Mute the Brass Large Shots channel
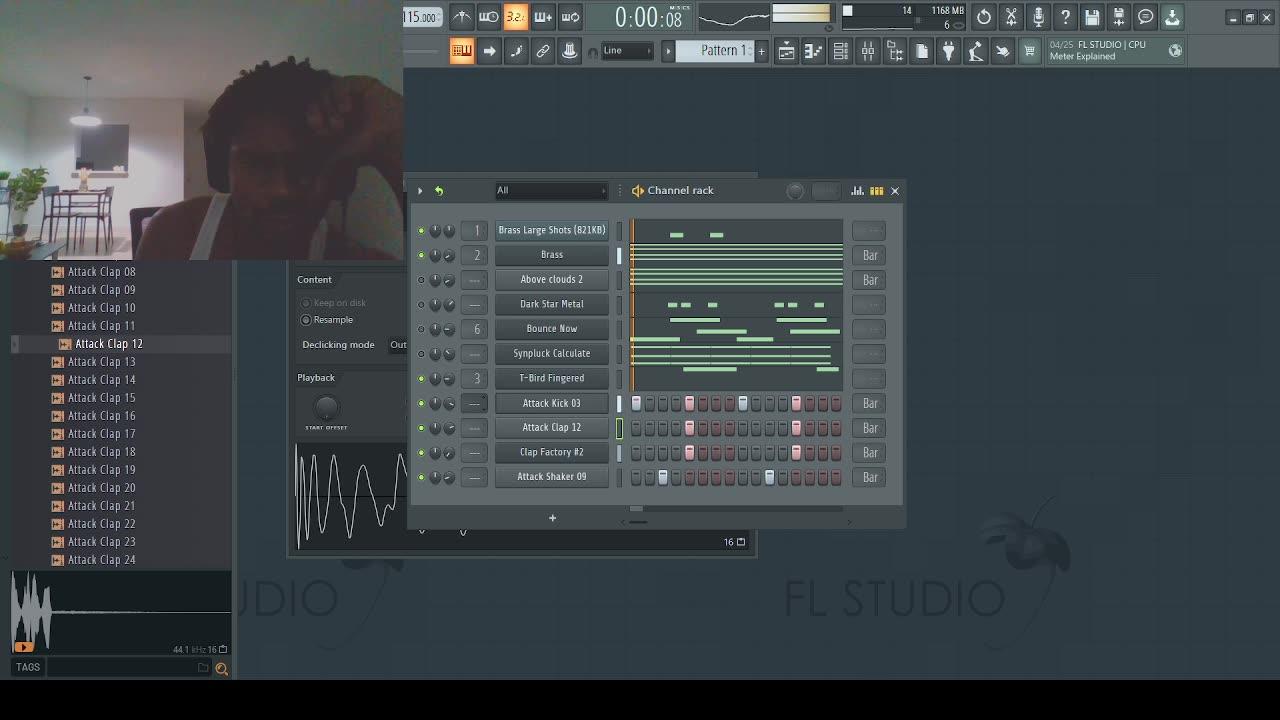Image resolution: width=1280 pixels, height=720 pixels. coord(421,231)
